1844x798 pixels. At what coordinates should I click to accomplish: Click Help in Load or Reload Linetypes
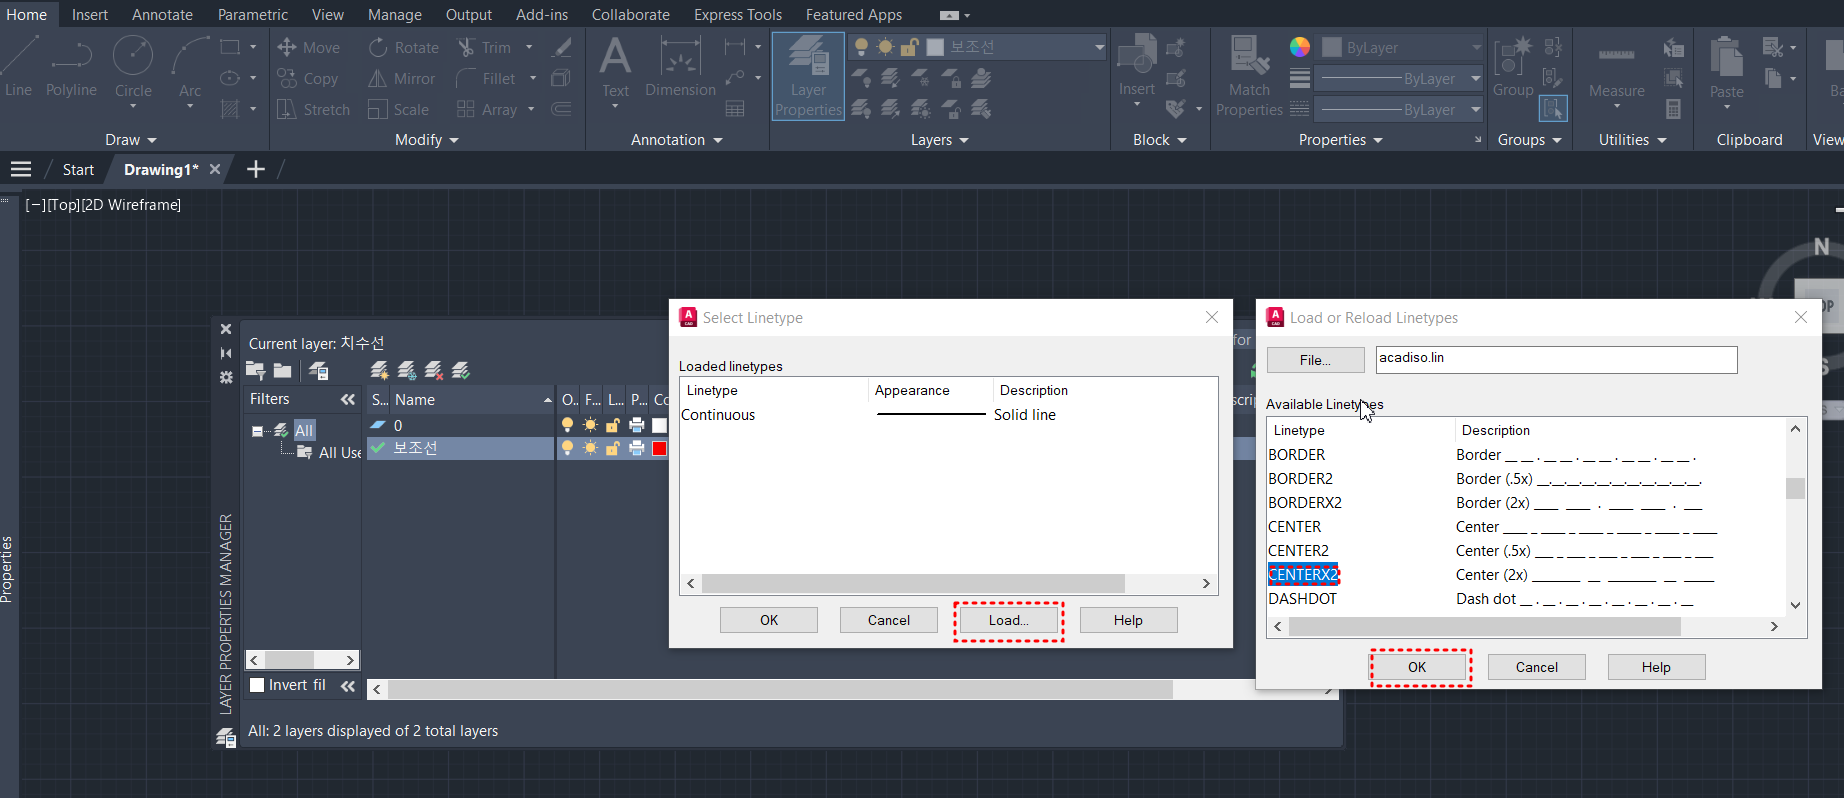1656,667
